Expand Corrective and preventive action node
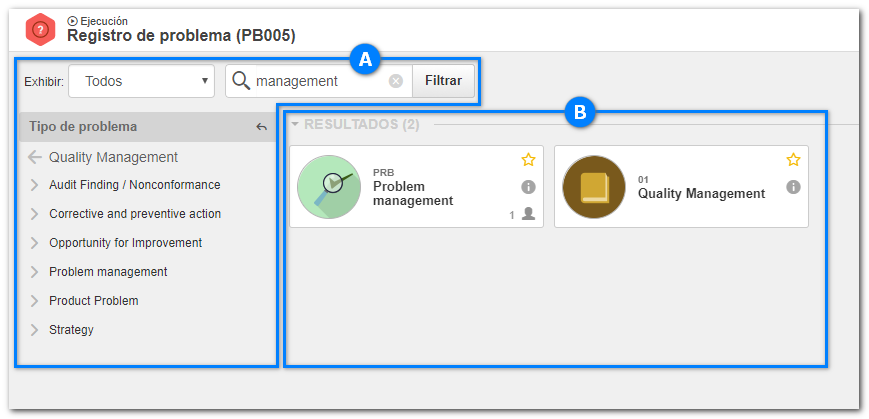869x419 pixels. pos(34,214)
